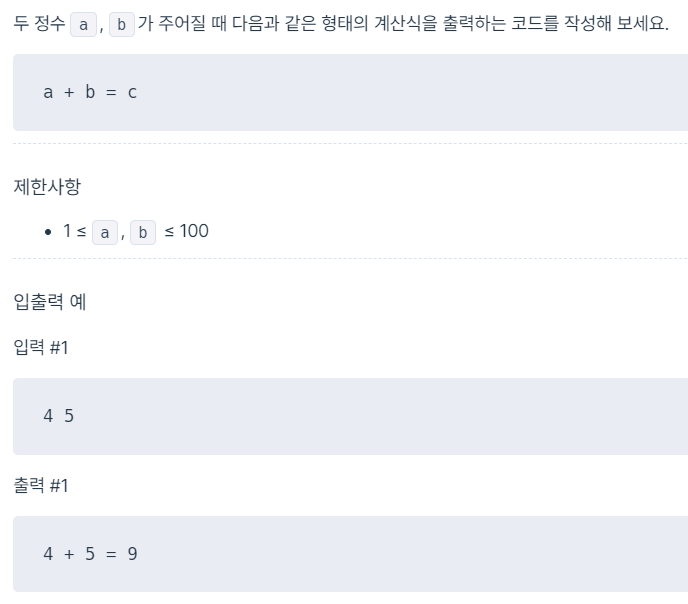Click the inline code 'a' in problem statement
Viewport: 688px width, 604px height.
83,25
